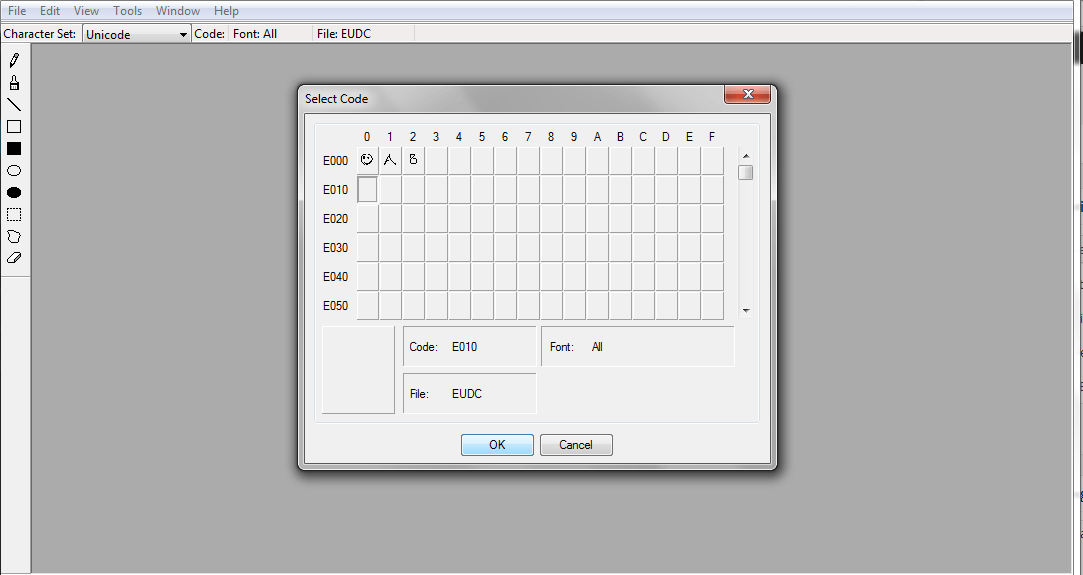Open the Character Set dropdown
1083x575 pixels.
point(137,34)
